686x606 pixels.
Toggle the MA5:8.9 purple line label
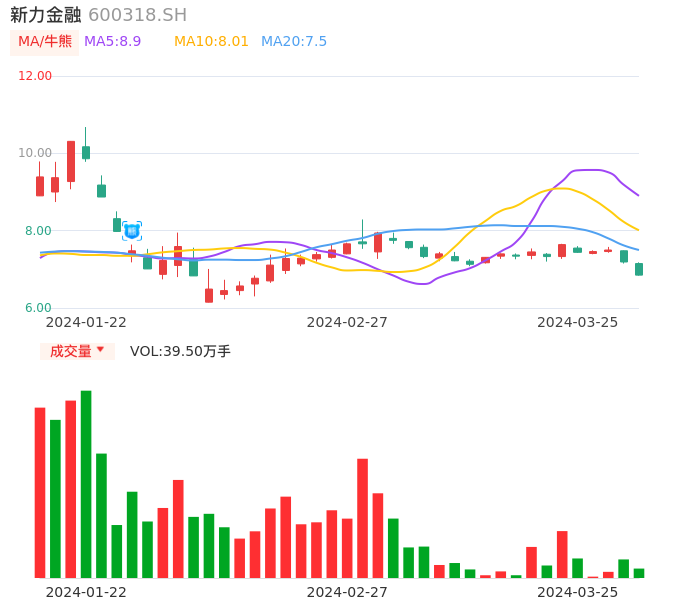(113, 42)
